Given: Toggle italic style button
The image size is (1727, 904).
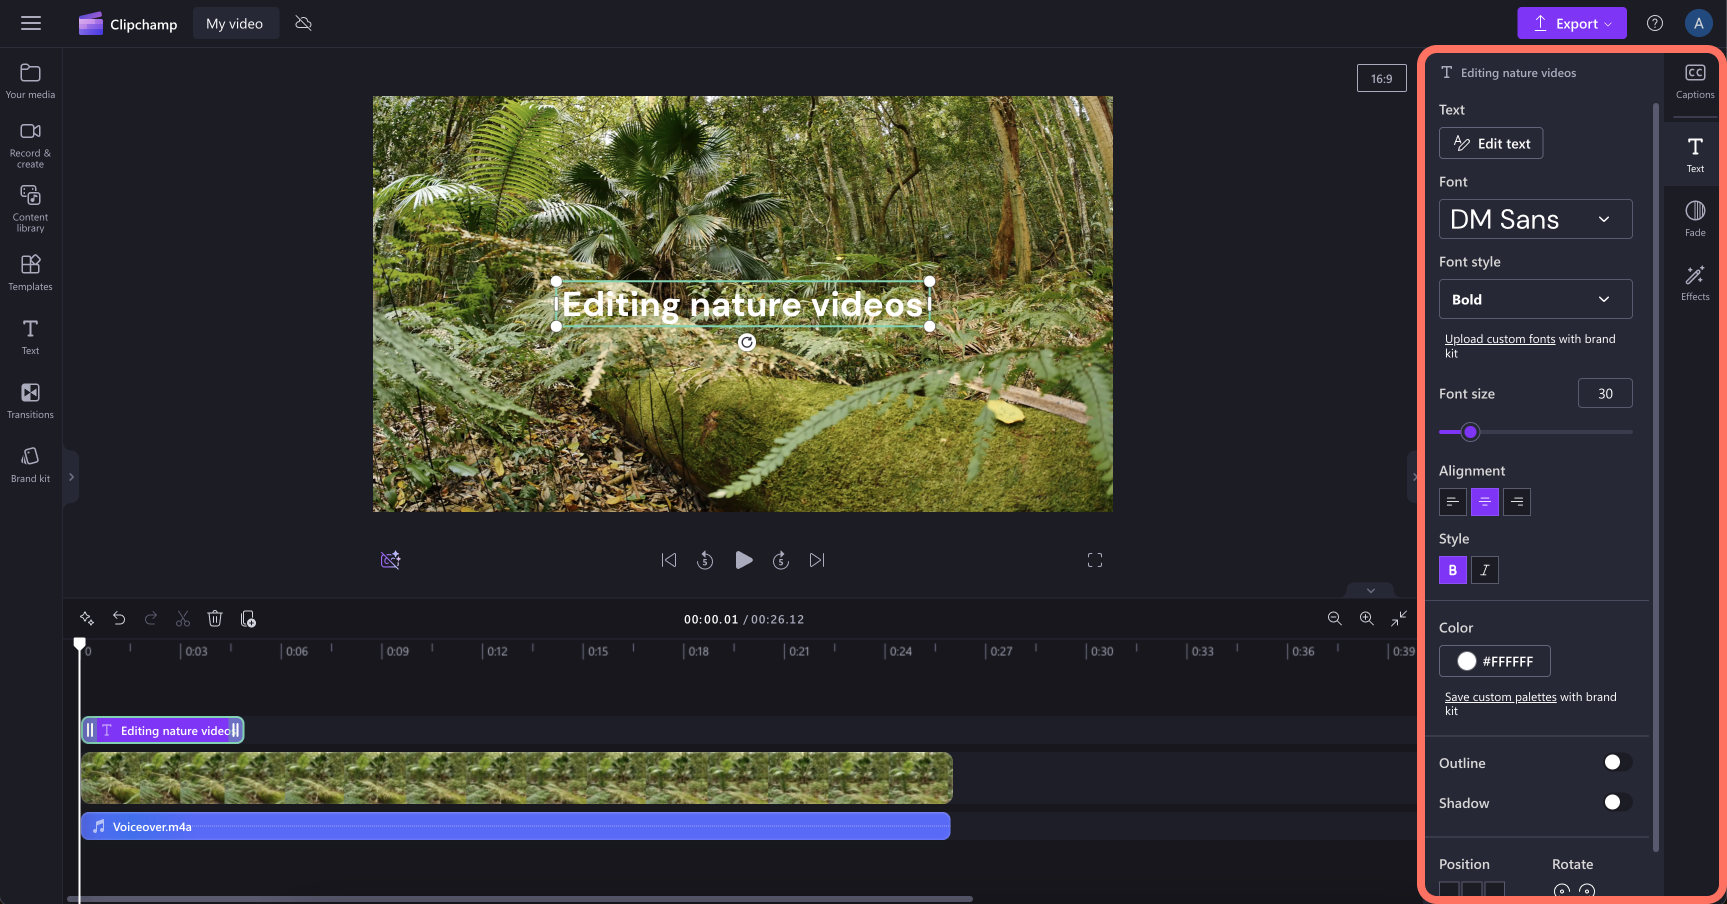Looking at the screenshot, I should (1485, 570).
